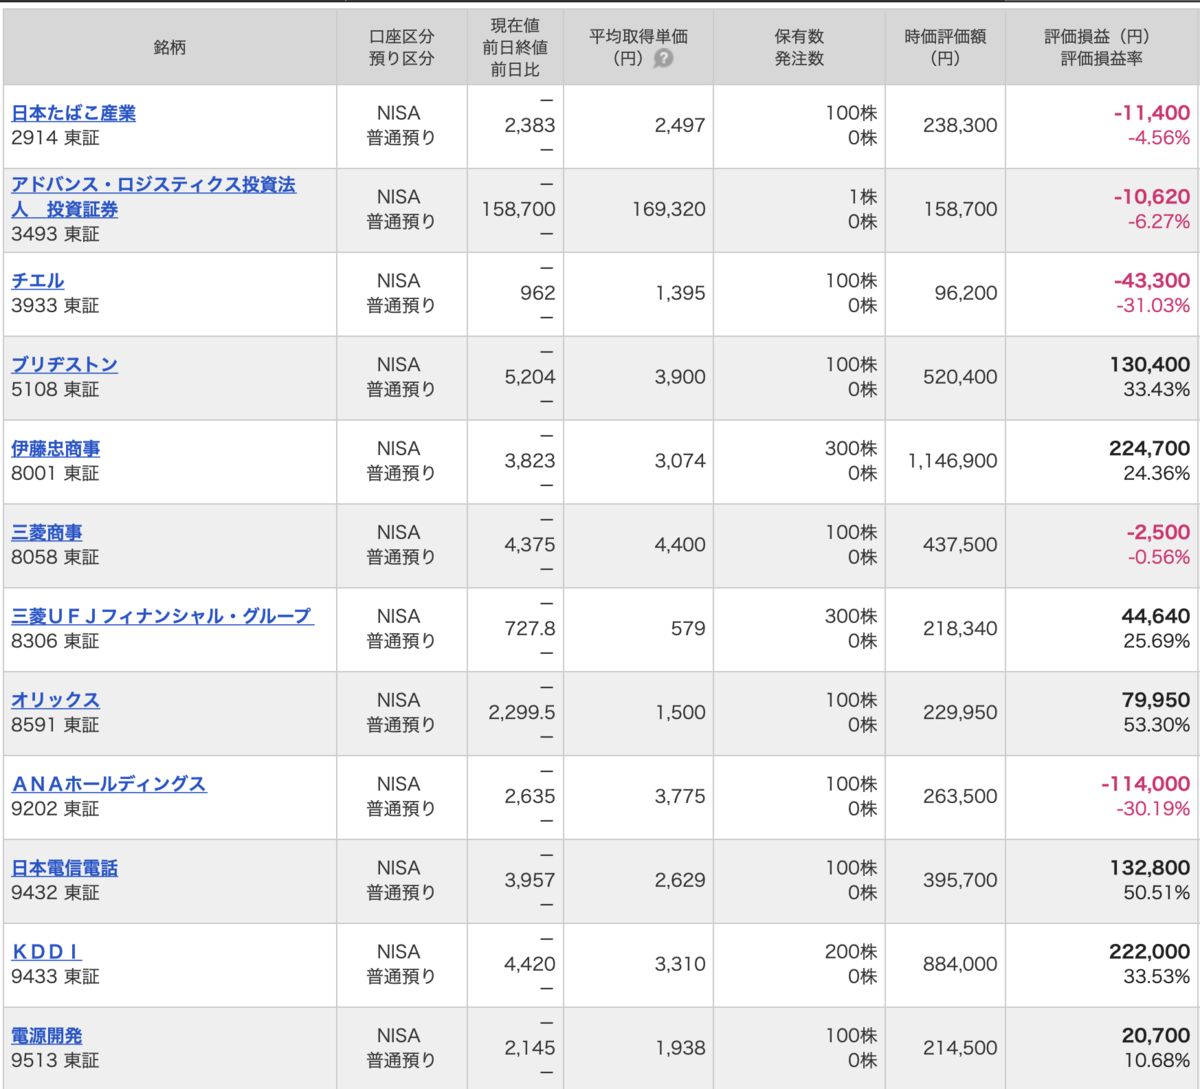1200x1089 pixels.
Task: Open the 伊藤忠商事 stock link
Action: coord(55,449)
